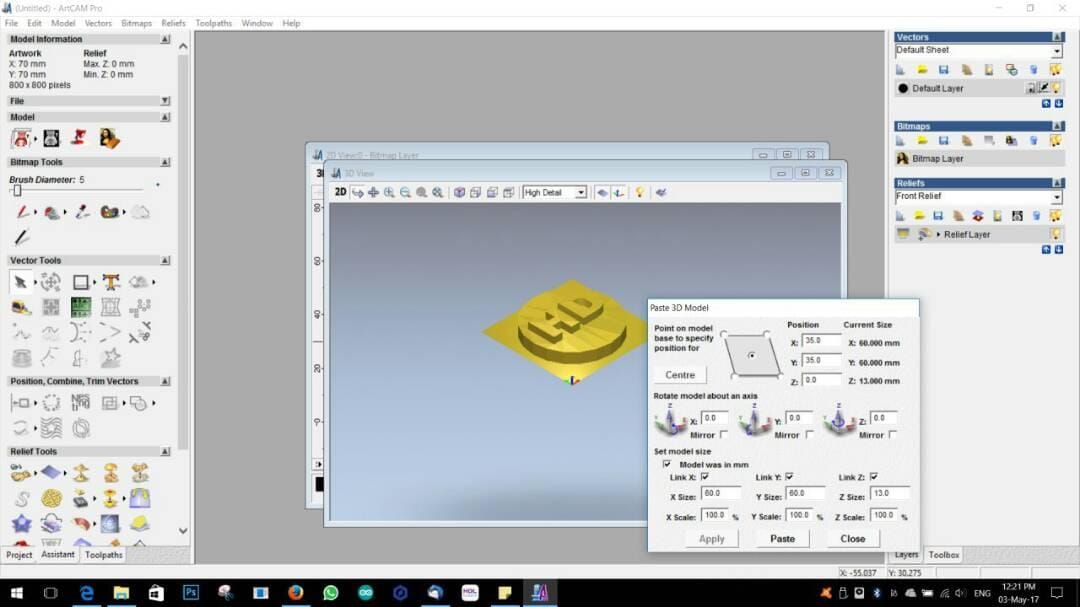Screen dimensions: 1080x607
Task: Open the Mona Lisa image model icon
Action: pyautogui.click(x=109, y=138)
